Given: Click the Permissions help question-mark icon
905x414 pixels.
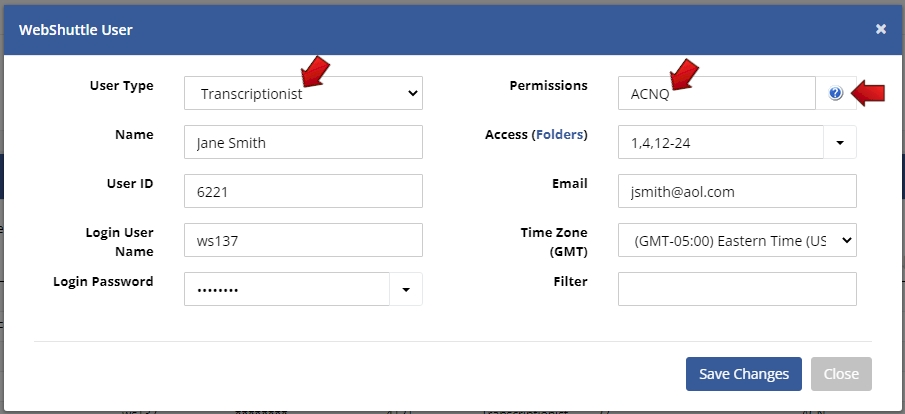Looking at the screenshot, I should tap(835, 93).
